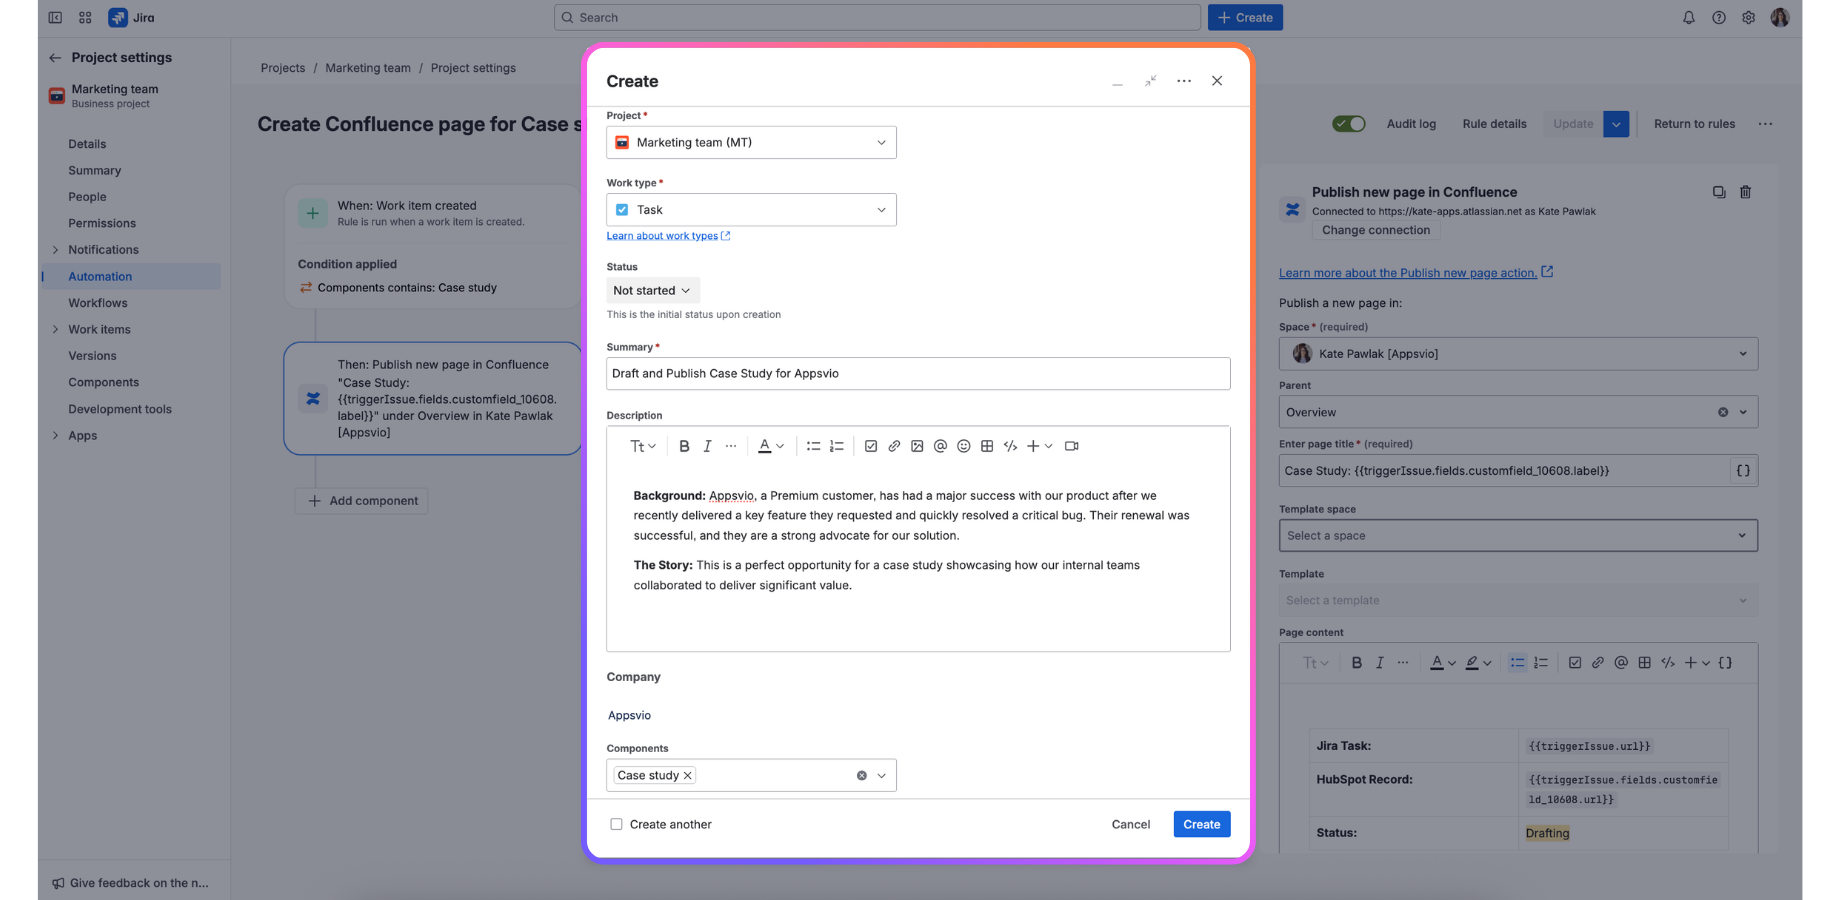Image resolution: width=1840 pixels, height=900 pixels.
Task: Click the mention (@) icon in Description
Action: [940, 446]
